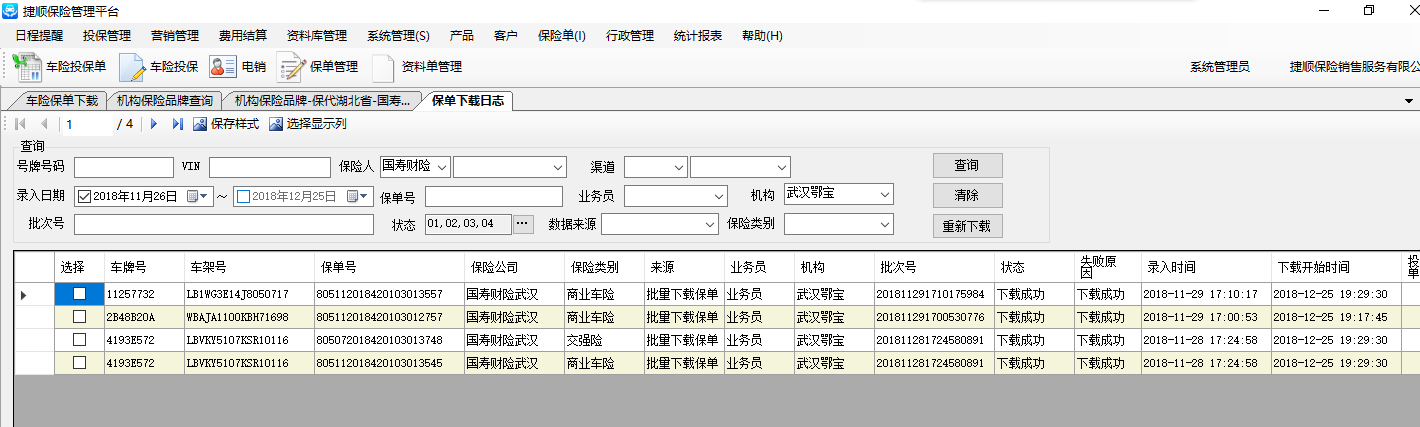Go to last page navigation icon
The image size is (1420, 427).
click(177, 124)
